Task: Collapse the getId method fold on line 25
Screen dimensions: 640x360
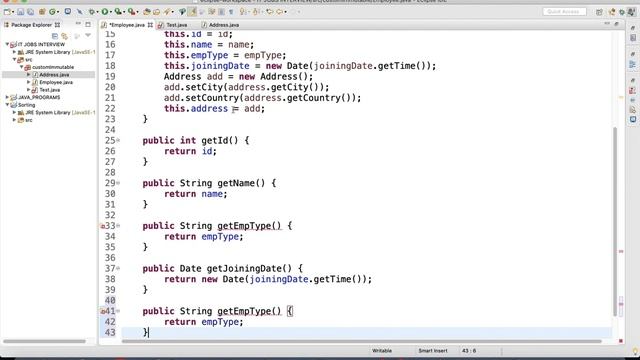Action: tap(118, 140)
